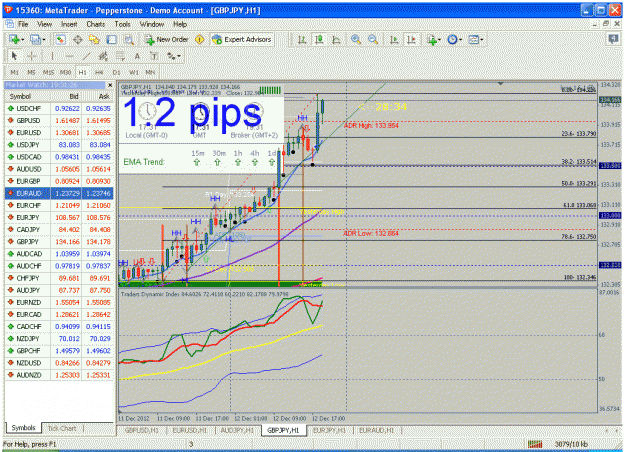The image size is (625, 452).
Task: Select the Horizontal Line drawing tool
Action: 69,56
